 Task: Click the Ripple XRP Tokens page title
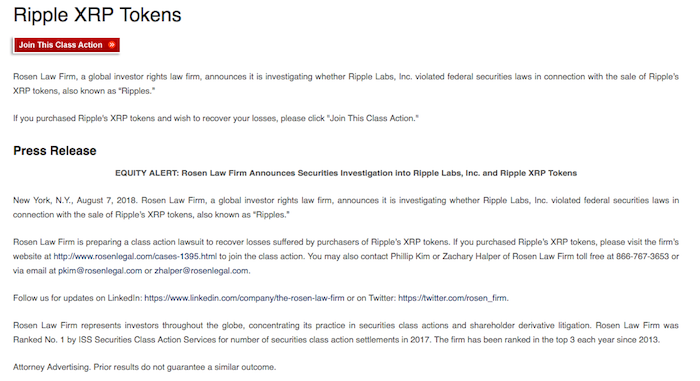click(x=97, y=15)
